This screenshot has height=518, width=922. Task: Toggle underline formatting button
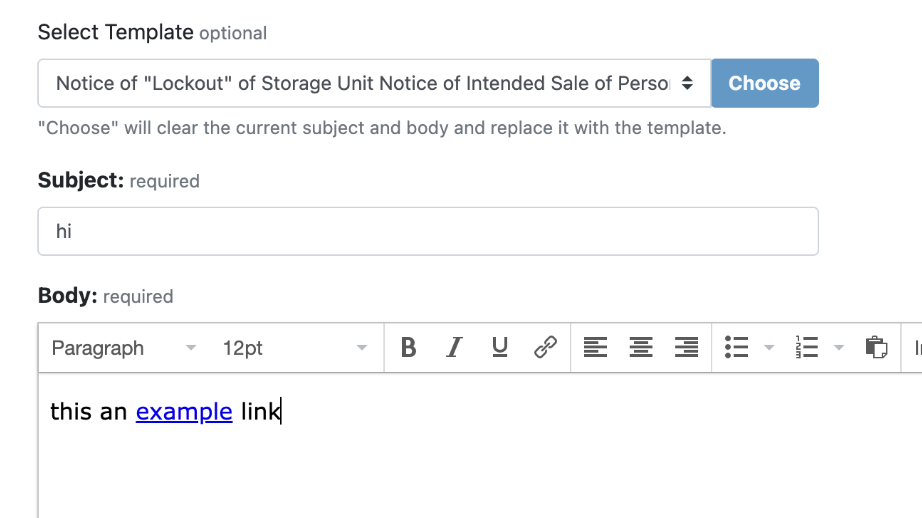(500, 347)
